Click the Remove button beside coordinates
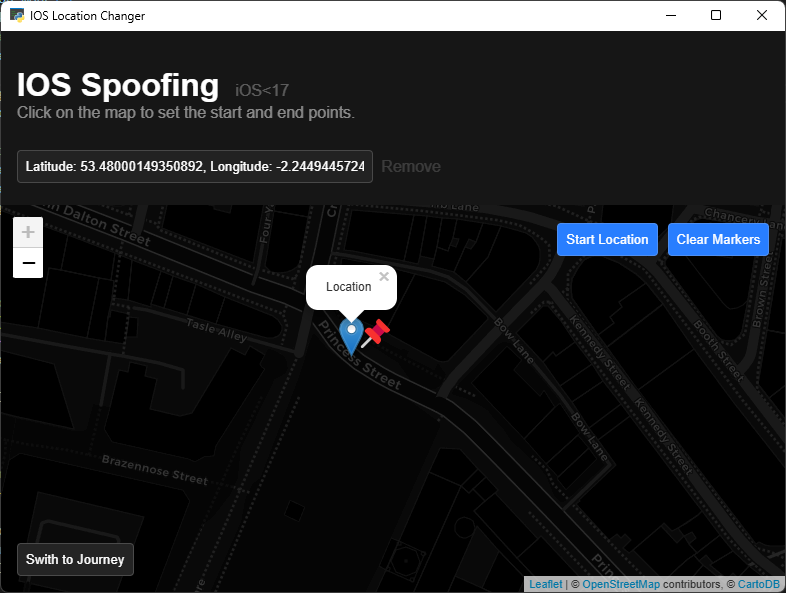 (x=411, y=166)
